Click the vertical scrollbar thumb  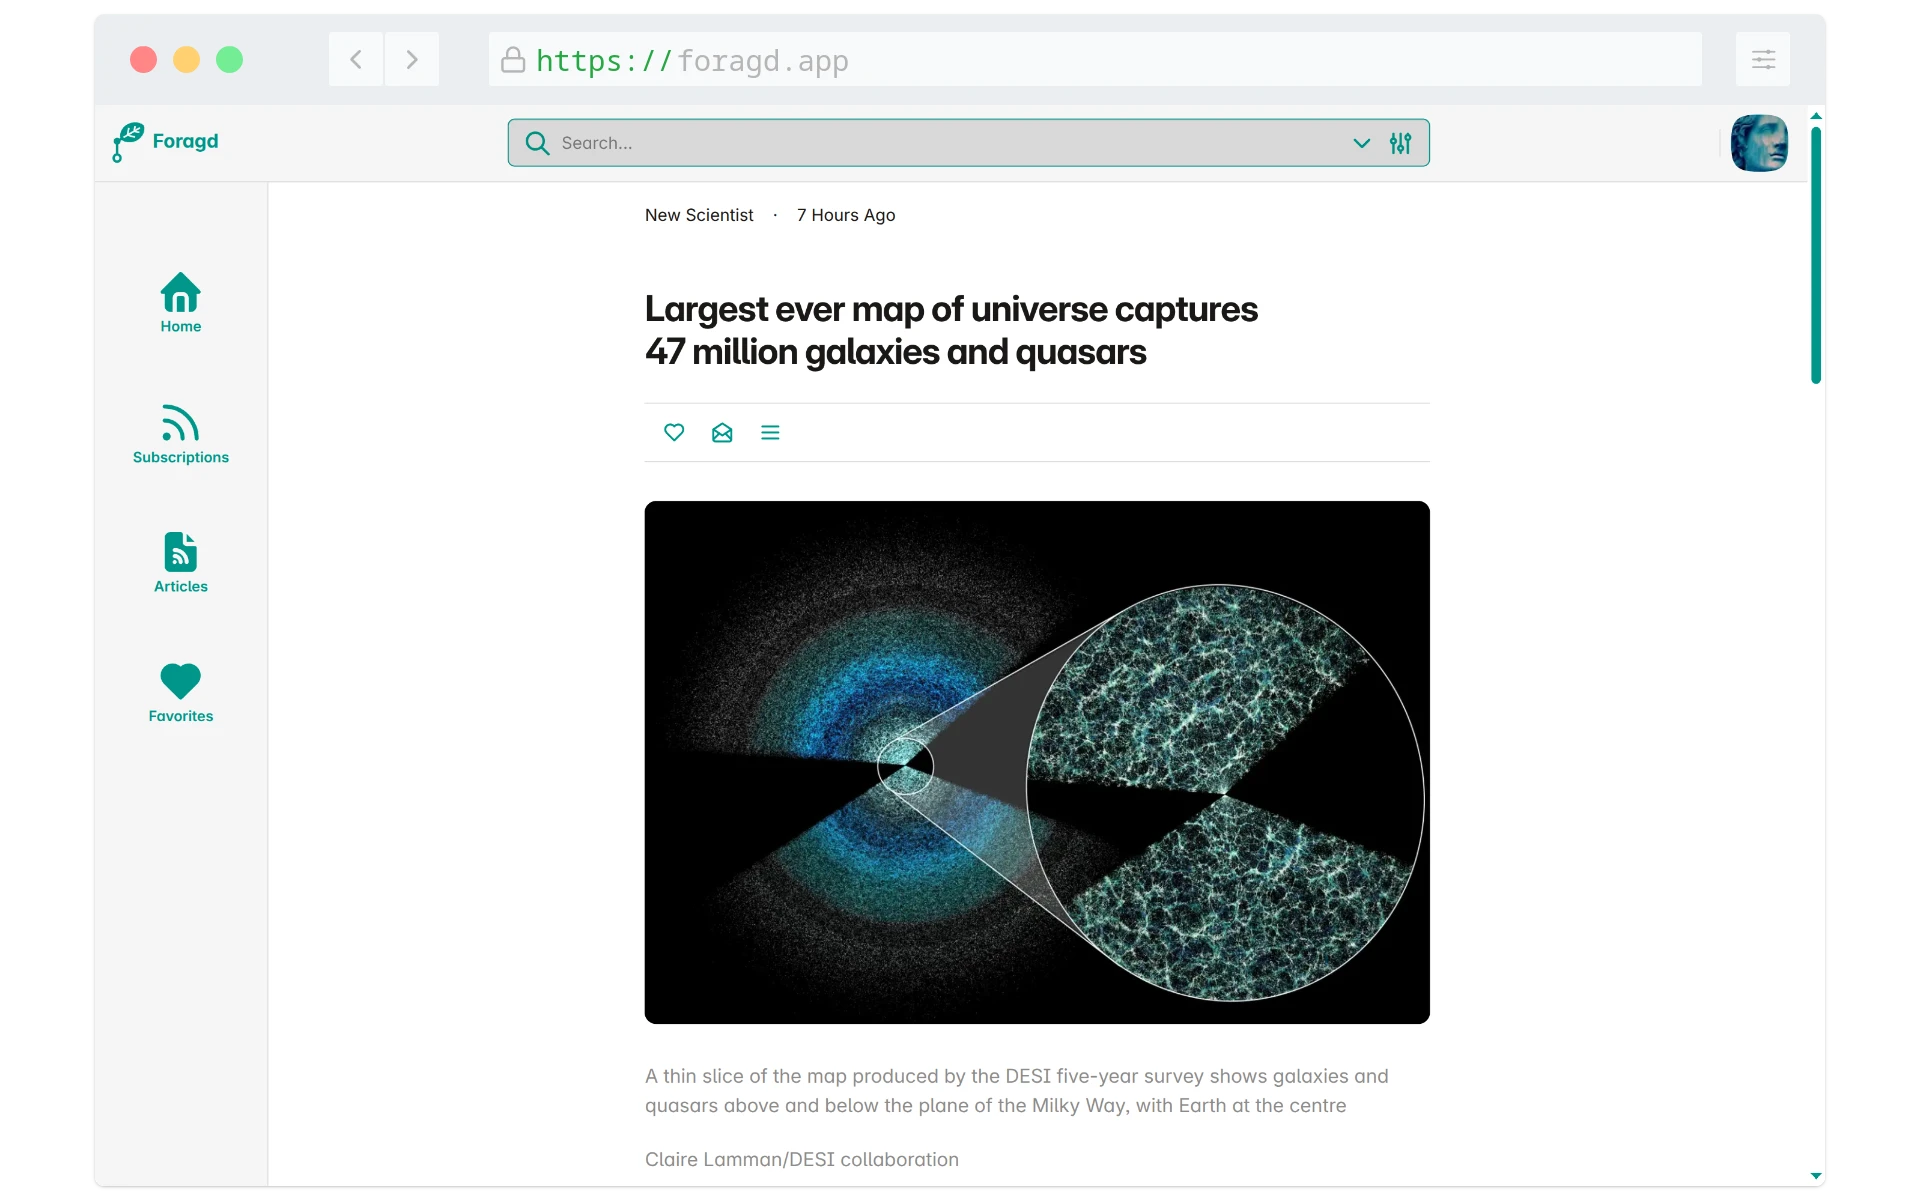[1816, 255]
